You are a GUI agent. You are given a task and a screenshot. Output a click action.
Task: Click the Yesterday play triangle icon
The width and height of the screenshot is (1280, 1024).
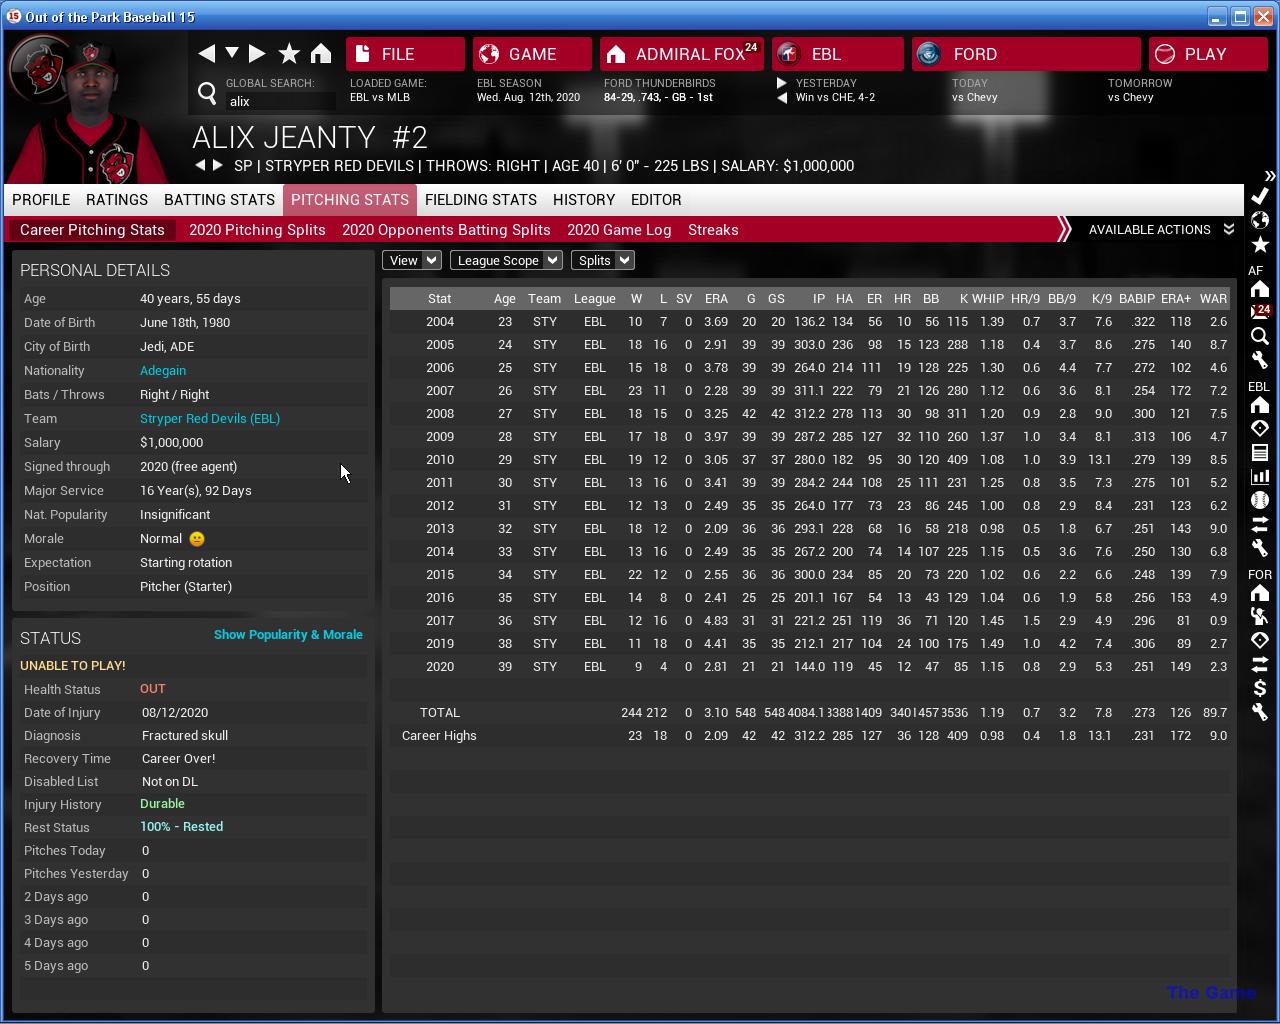pyautogui.click(x=782, y=83)
